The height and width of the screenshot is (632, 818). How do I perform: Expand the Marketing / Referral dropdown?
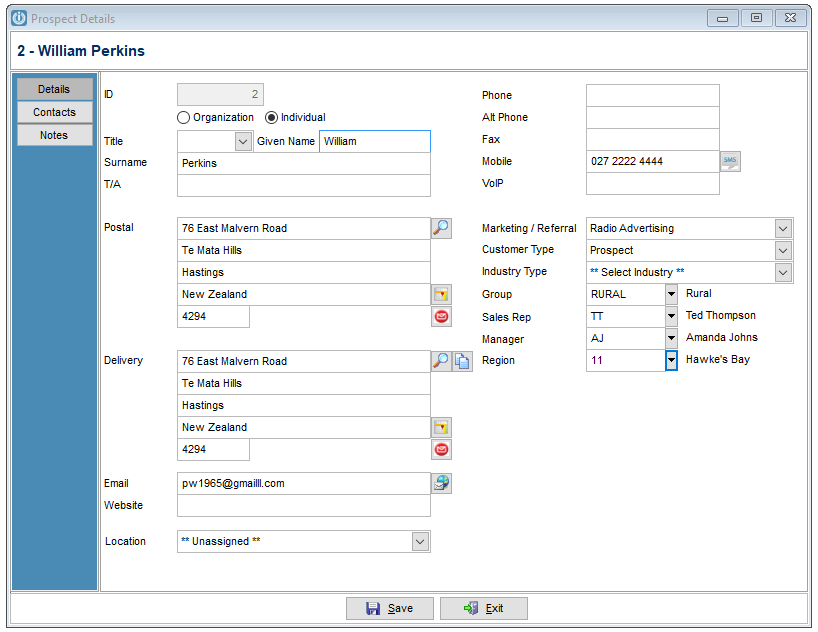(x=783, y=229)
